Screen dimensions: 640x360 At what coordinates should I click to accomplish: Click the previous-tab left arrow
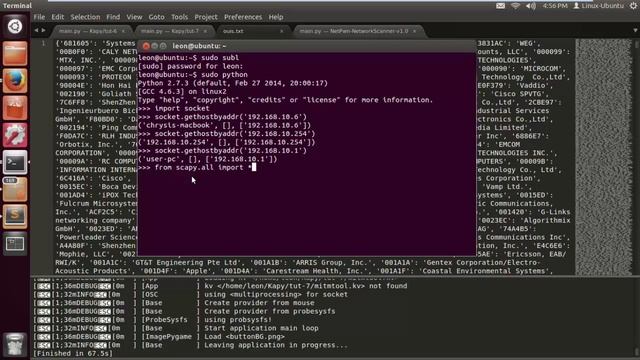pos(36,30)
